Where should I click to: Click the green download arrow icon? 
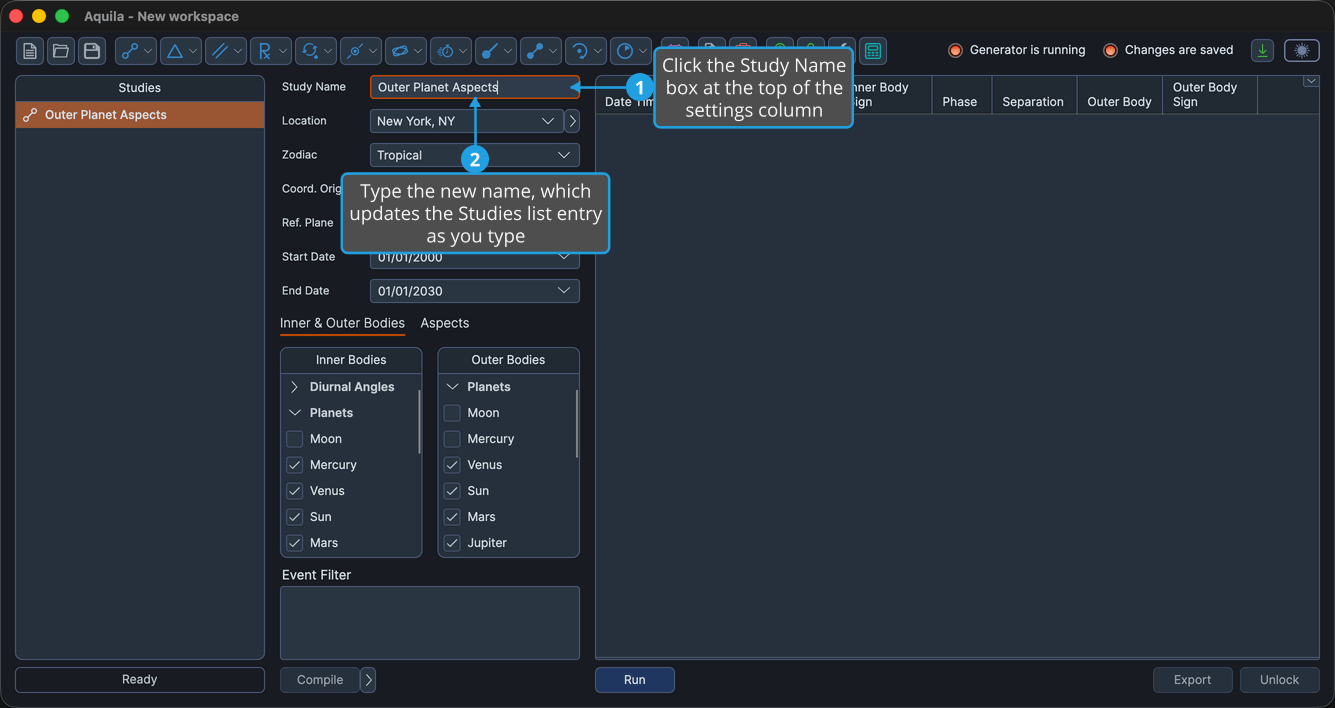click(1263, 51)
